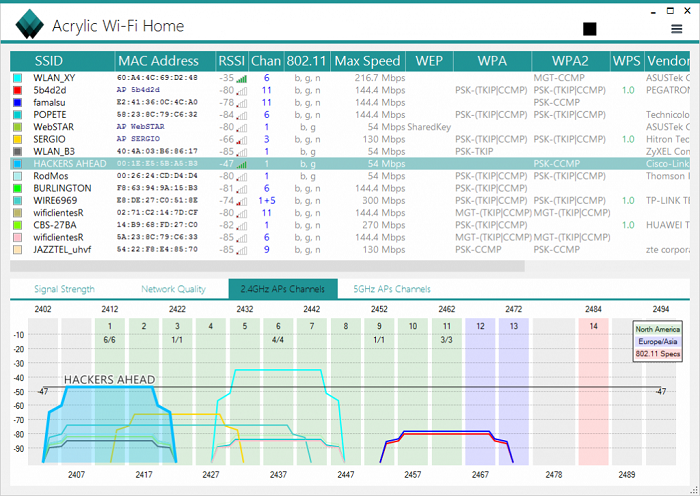Click the cyan color swatch for WLAN_XY
The height and width of the screenshot is (496, 700).
click(17, 78)
